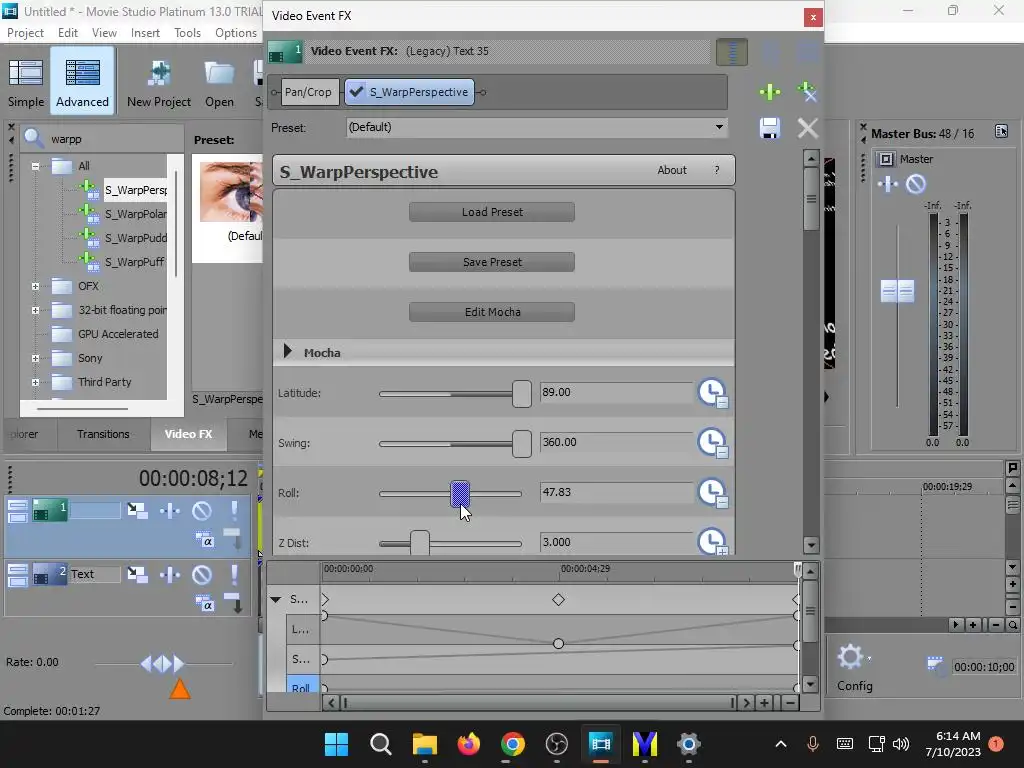Click Master Bus mute circle icon
Viewport: 1024px width, 768px height.
click(x=916, y=184)
